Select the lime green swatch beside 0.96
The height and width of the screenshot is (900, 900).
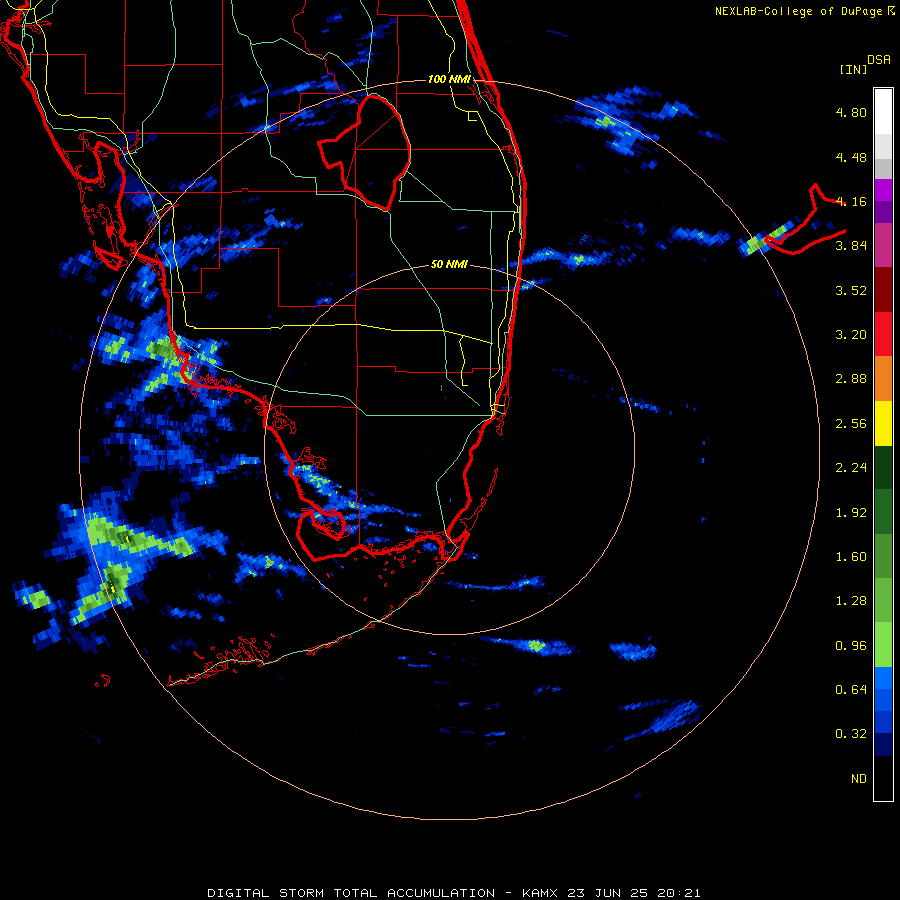(x=883, y=645)
